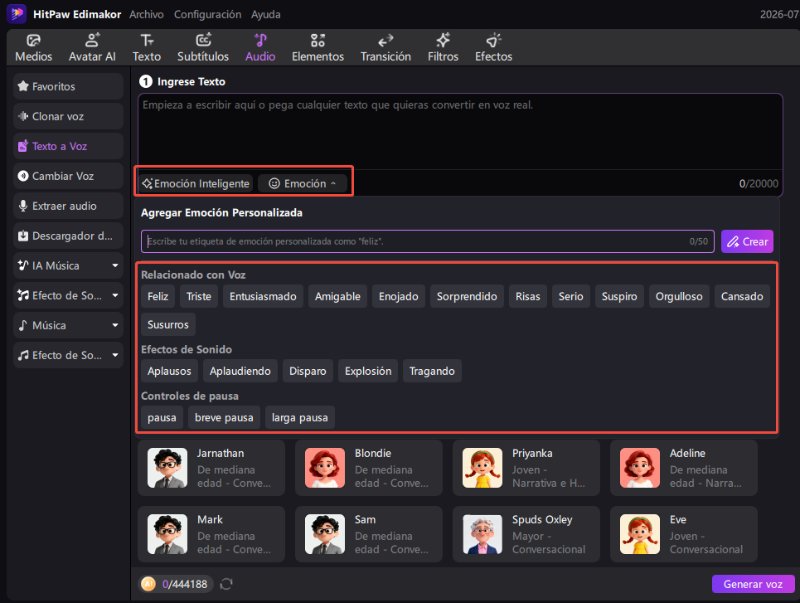
Task: Choose the Sam voice card
Action: pos(368,534)
